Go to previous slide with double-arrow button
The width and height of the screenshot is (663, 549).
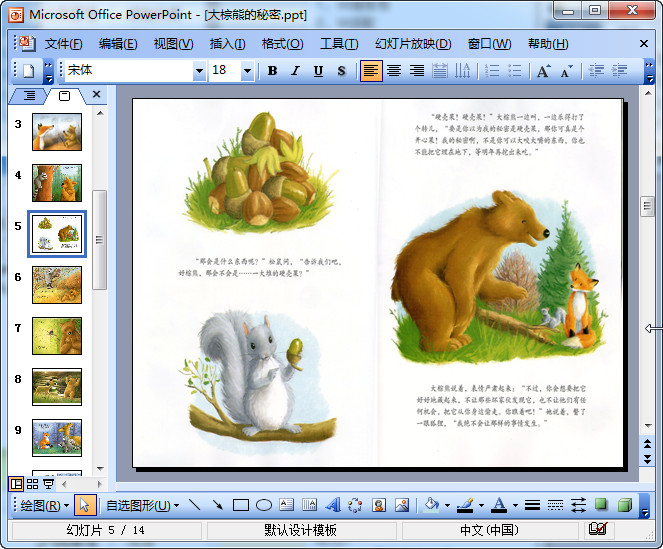tap(647, 444)
